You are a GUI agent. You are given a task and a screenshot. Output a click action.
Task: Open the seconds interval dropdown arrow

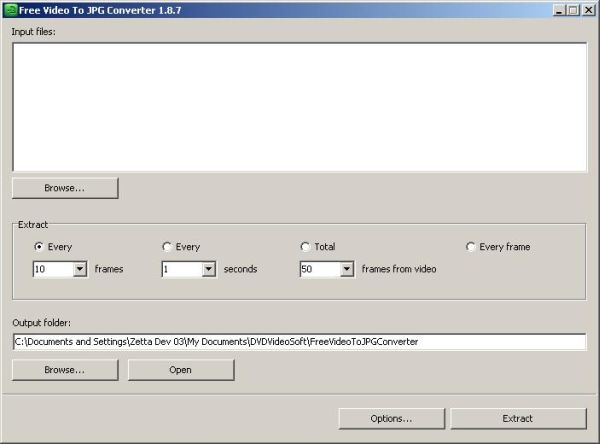[x=208, y=269]
